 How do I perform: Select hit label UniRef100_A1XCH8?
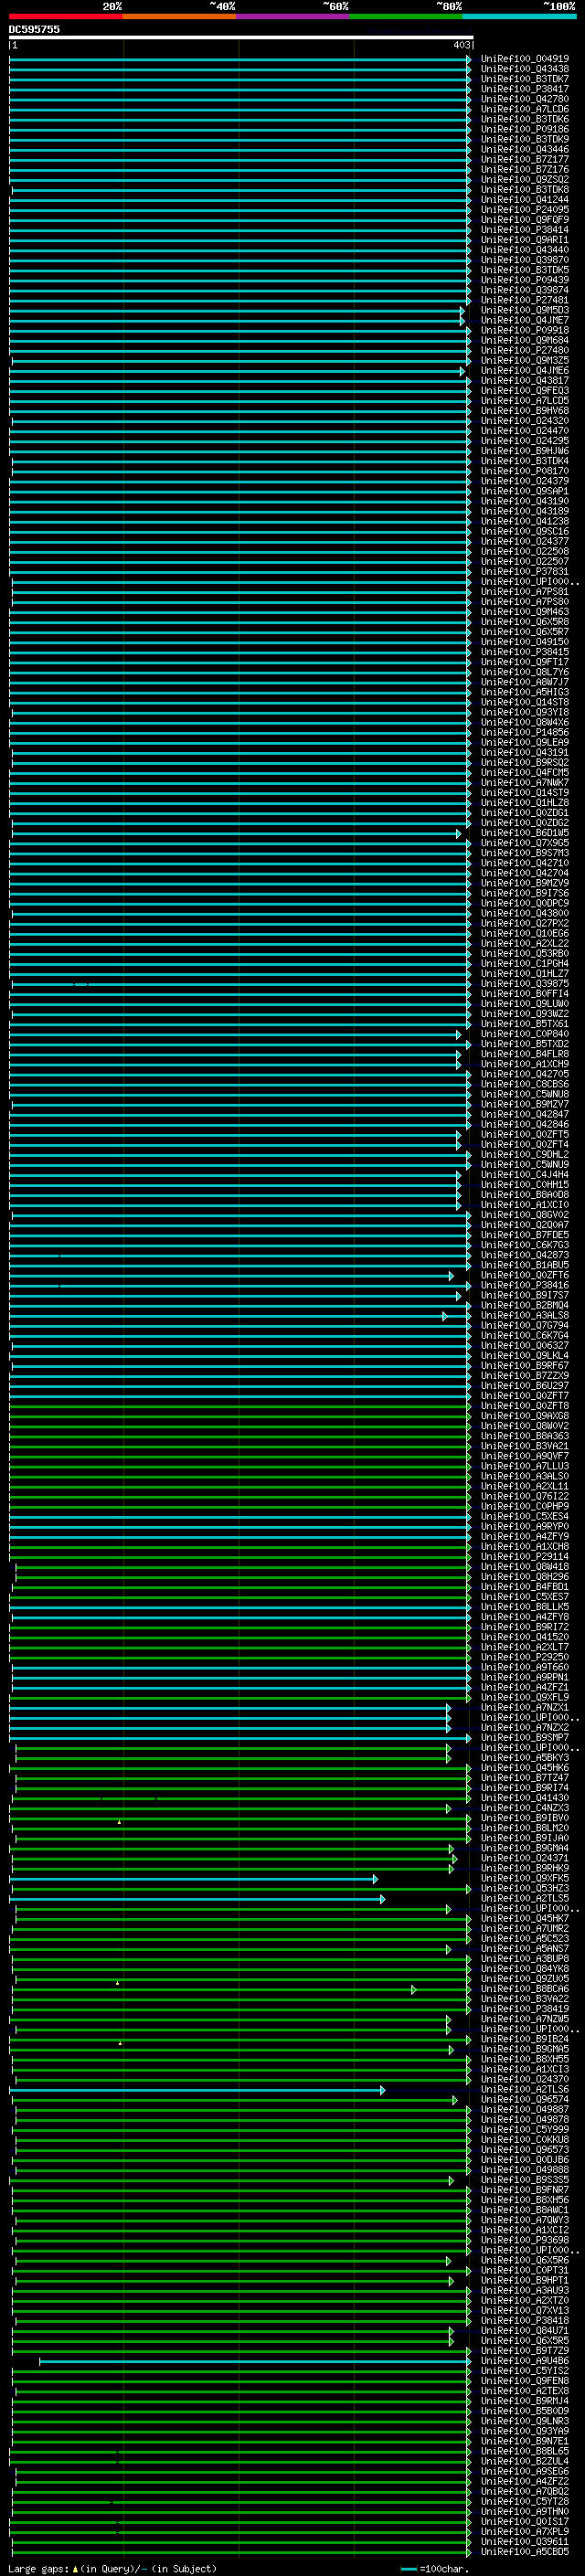tap(524, 1546)
